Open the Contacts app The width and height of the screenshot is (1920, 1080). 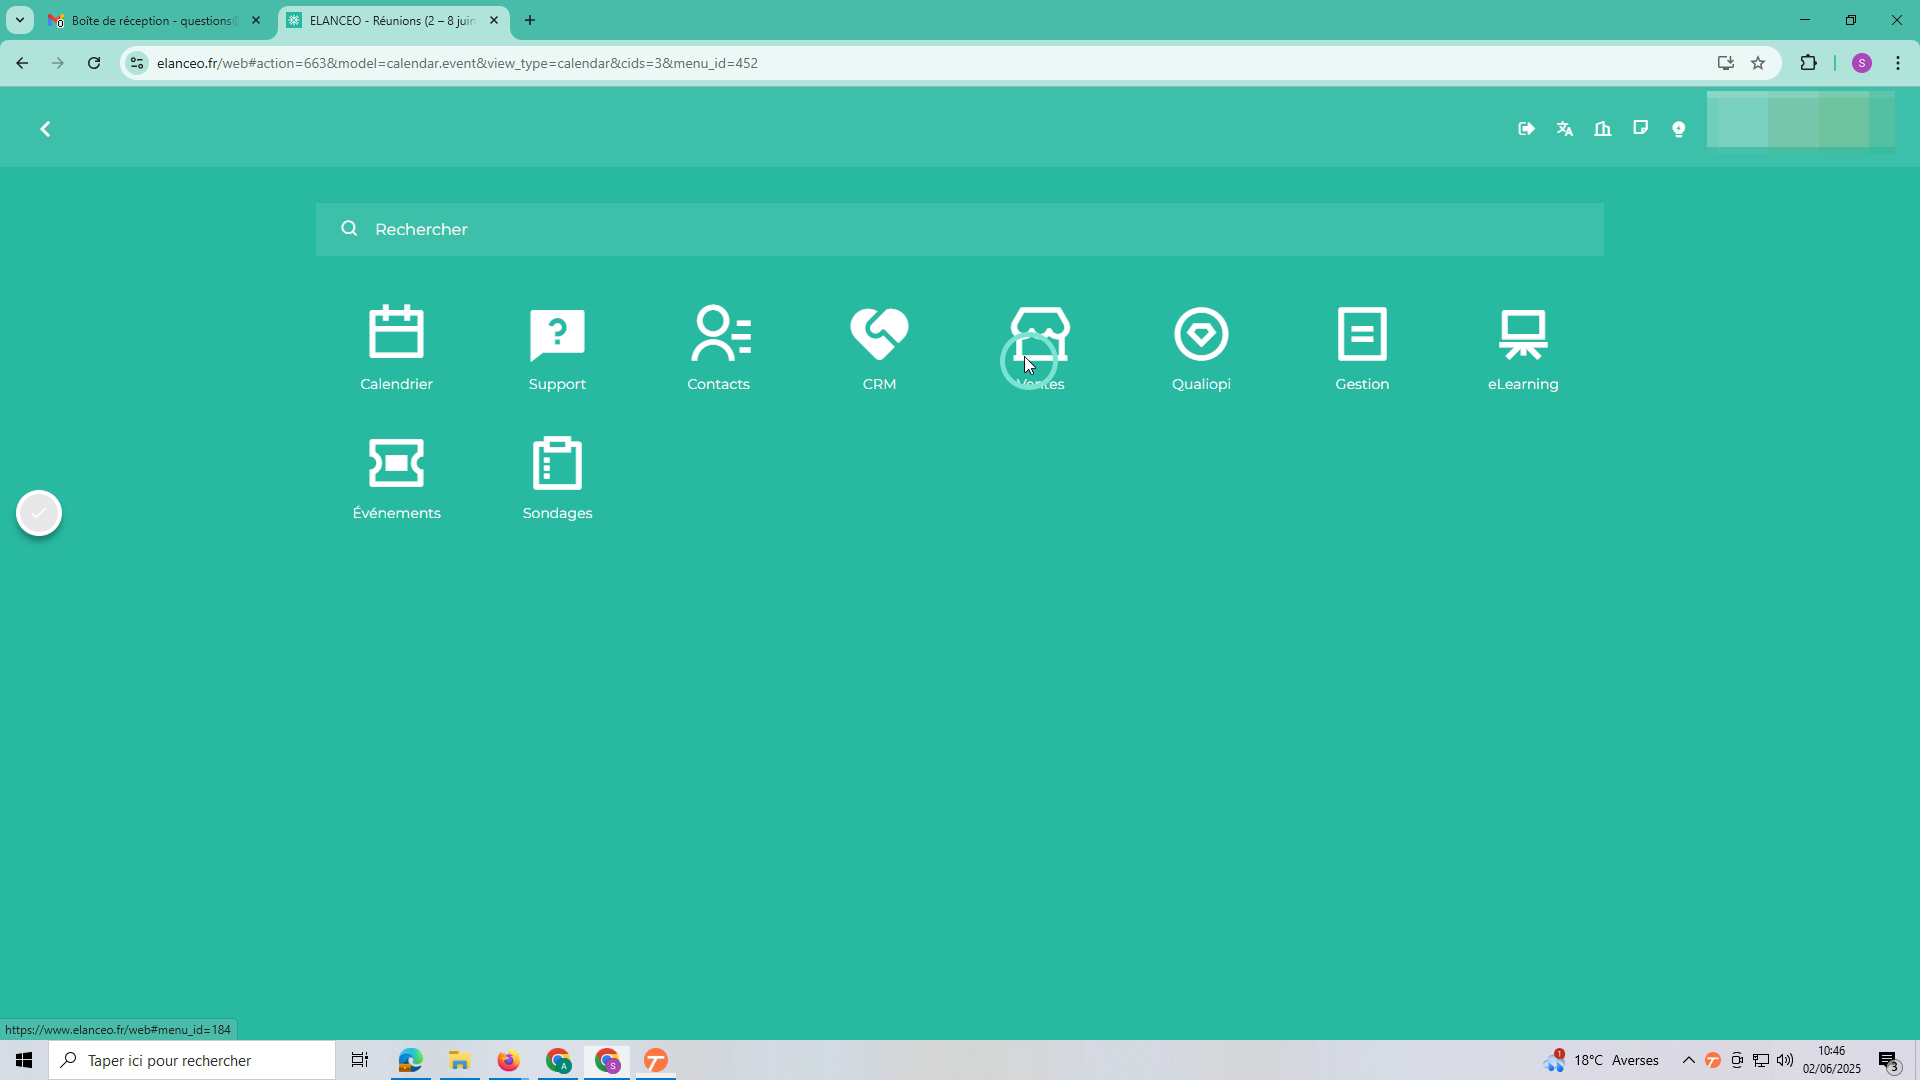718,348
